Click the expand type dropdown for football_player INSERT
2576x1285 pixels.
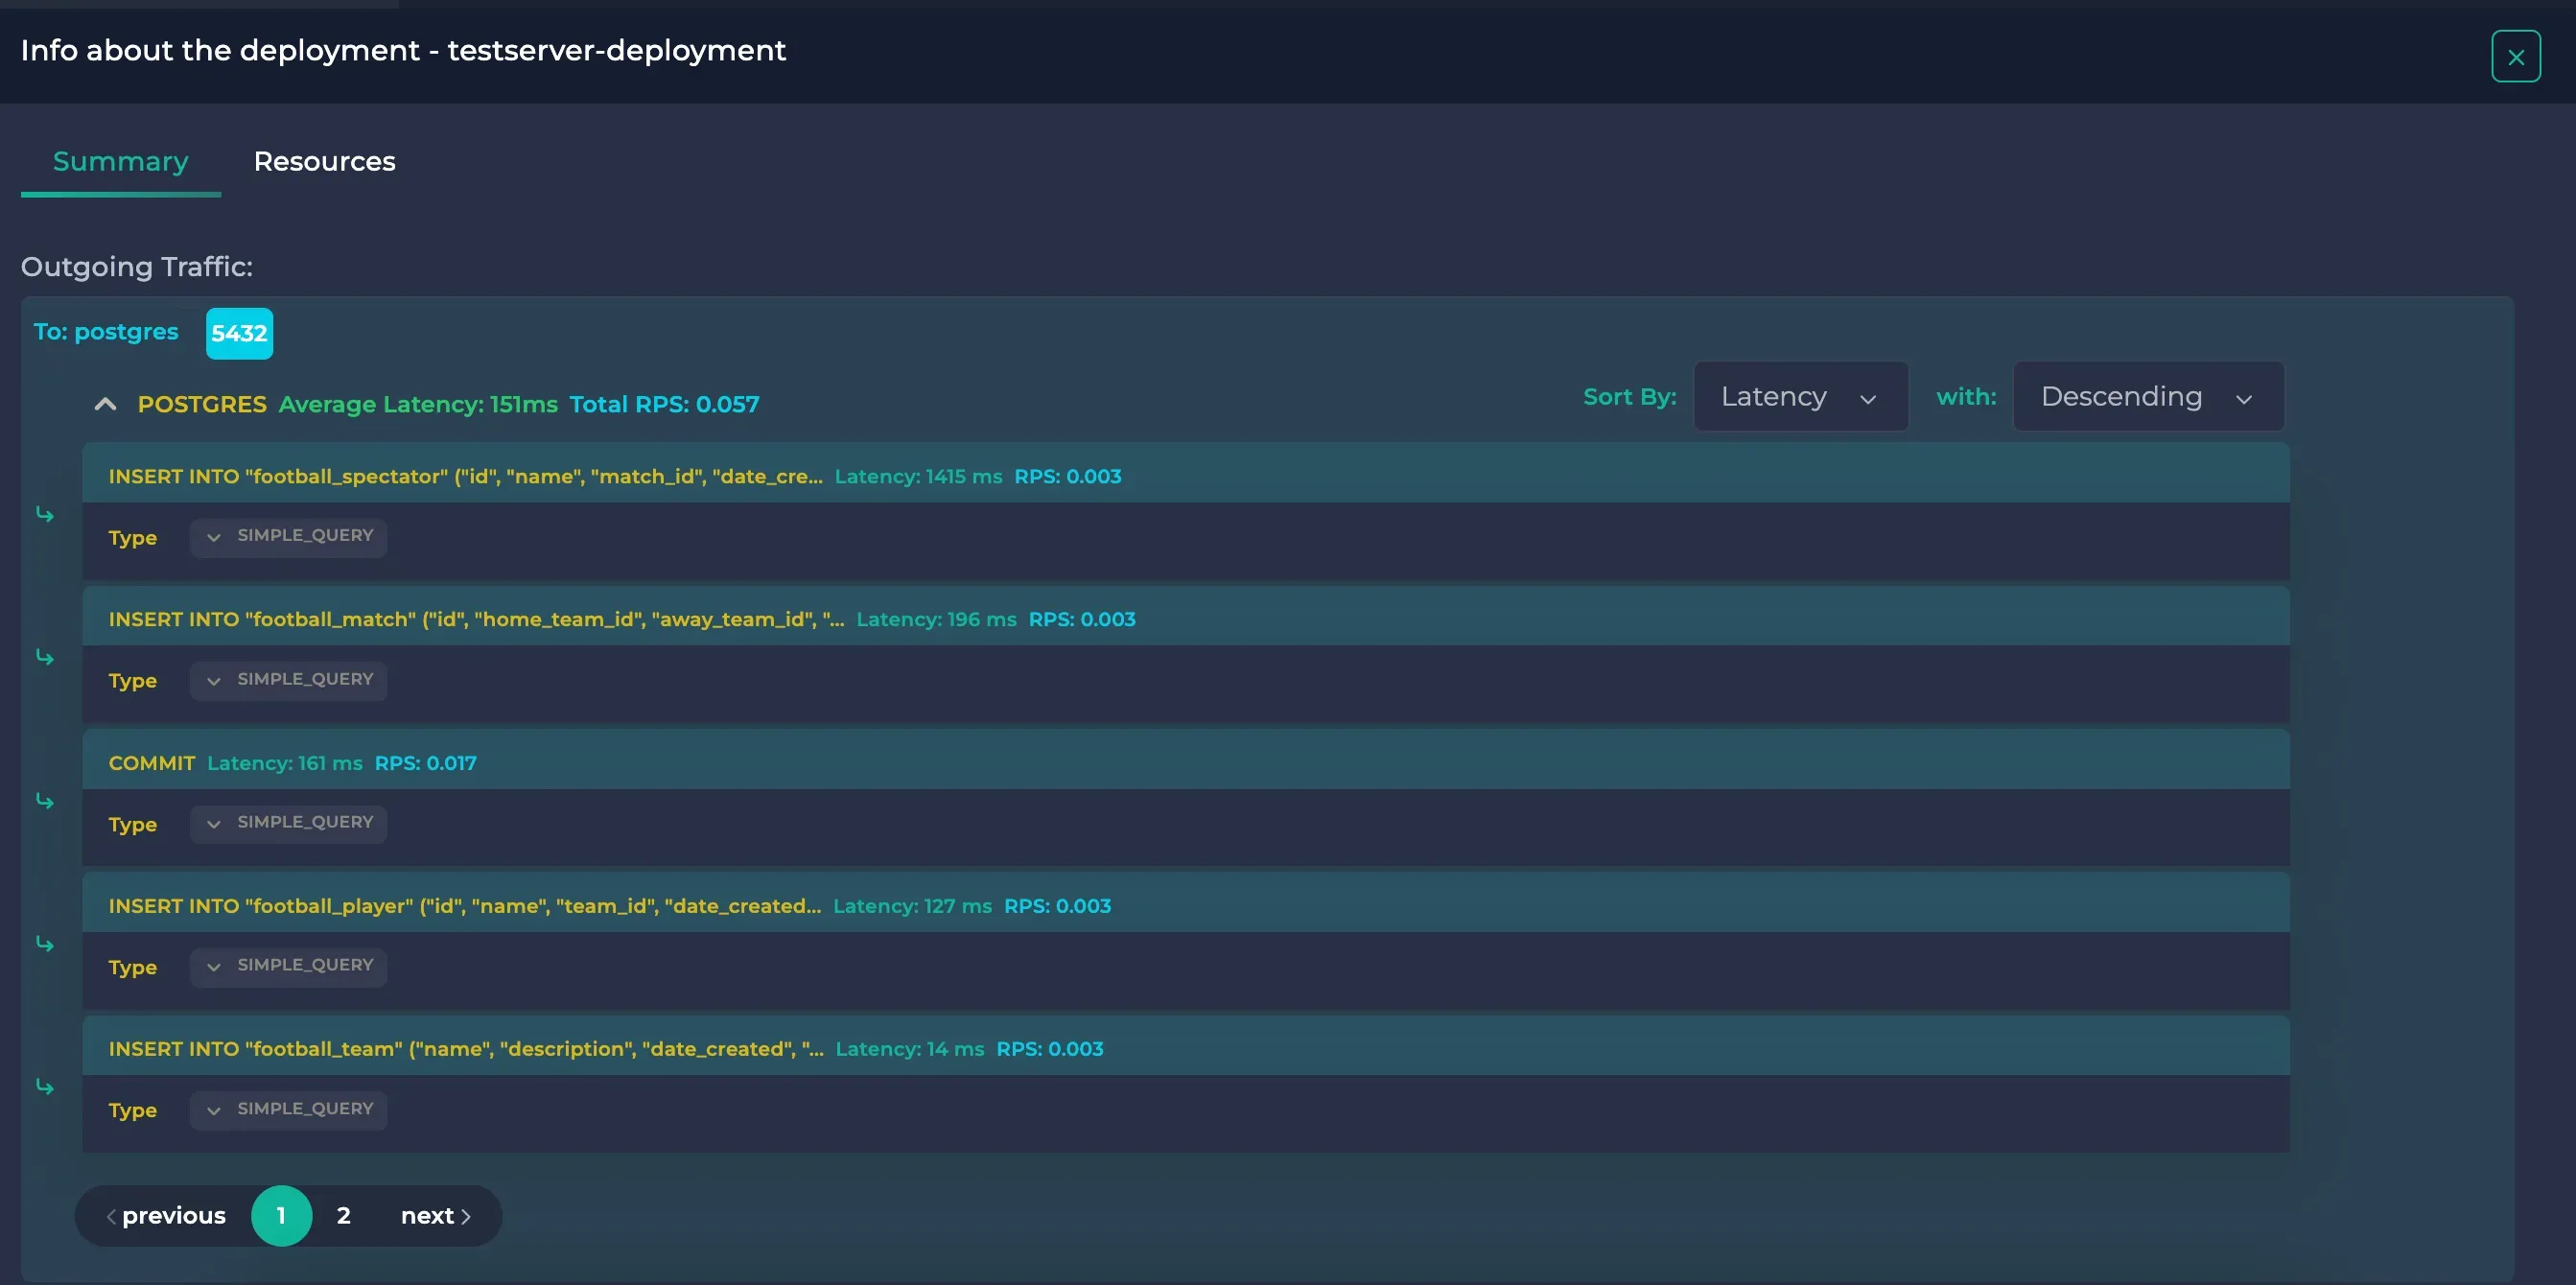coord(214,967)
